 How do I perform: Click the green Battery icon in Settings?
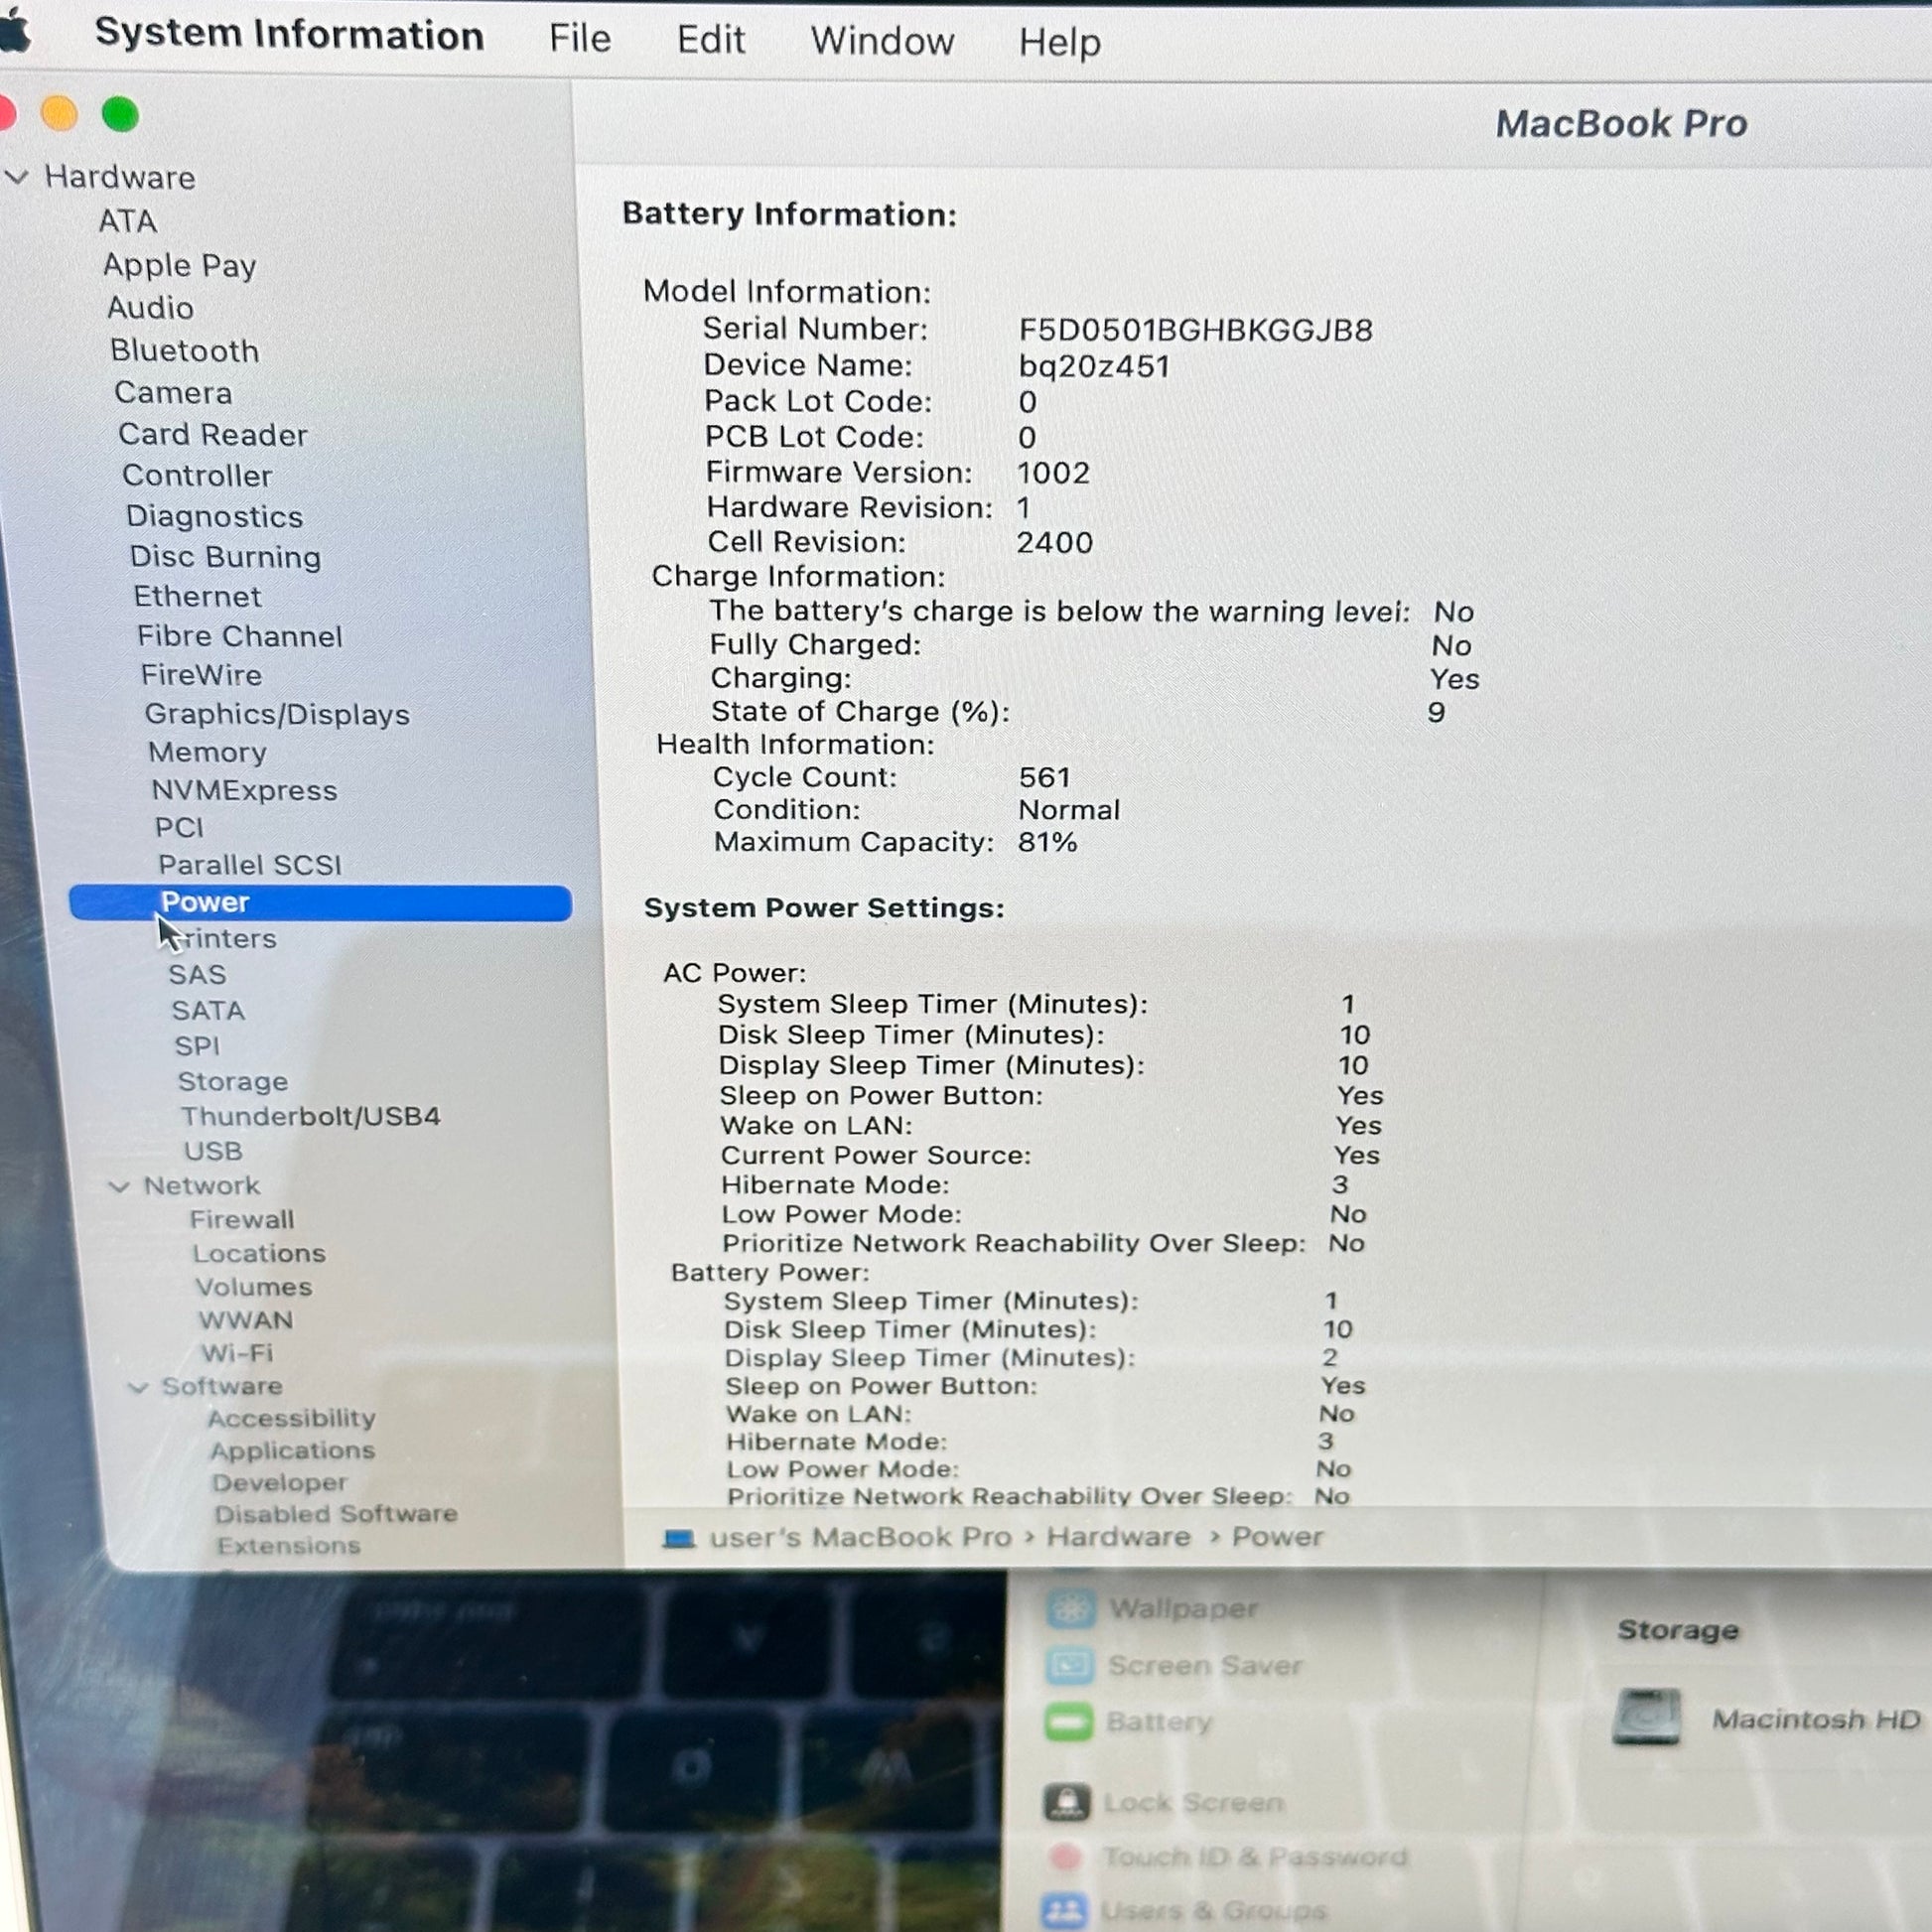pyautogui.click(x=1068, y=1722)
